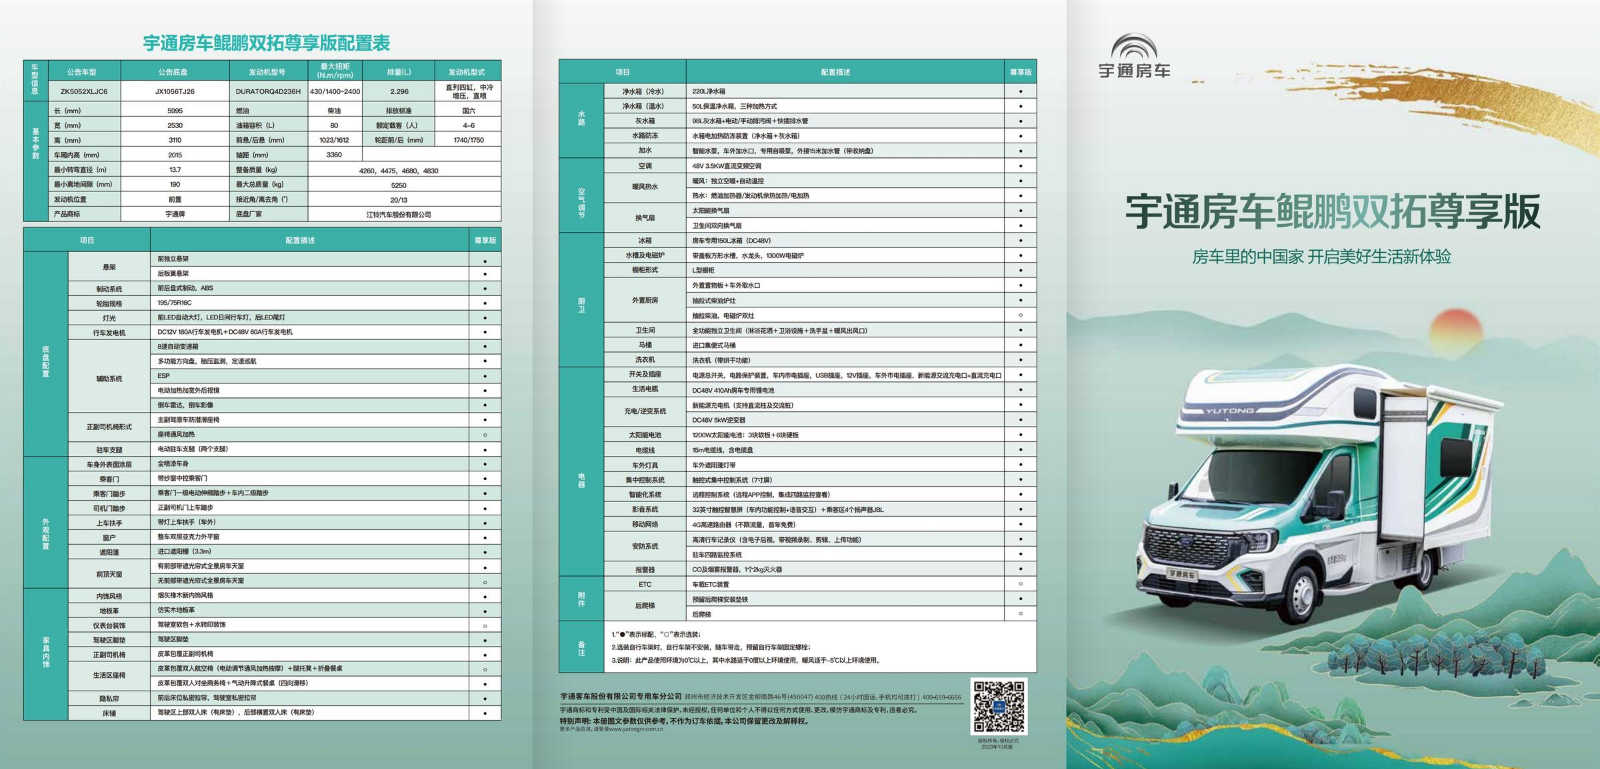Image resolution: width=1600 pixels, height=769 pixels.
Task: Click height value 3110
Action: click(x=175, y=140)
